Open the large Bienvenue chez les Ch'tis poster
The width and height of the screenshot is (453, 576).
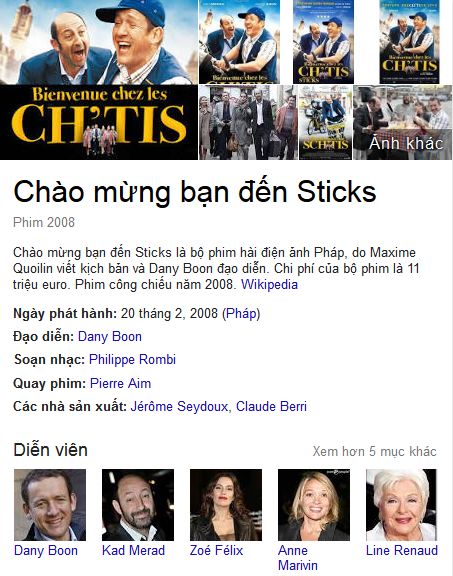click(x=98, y=80)
